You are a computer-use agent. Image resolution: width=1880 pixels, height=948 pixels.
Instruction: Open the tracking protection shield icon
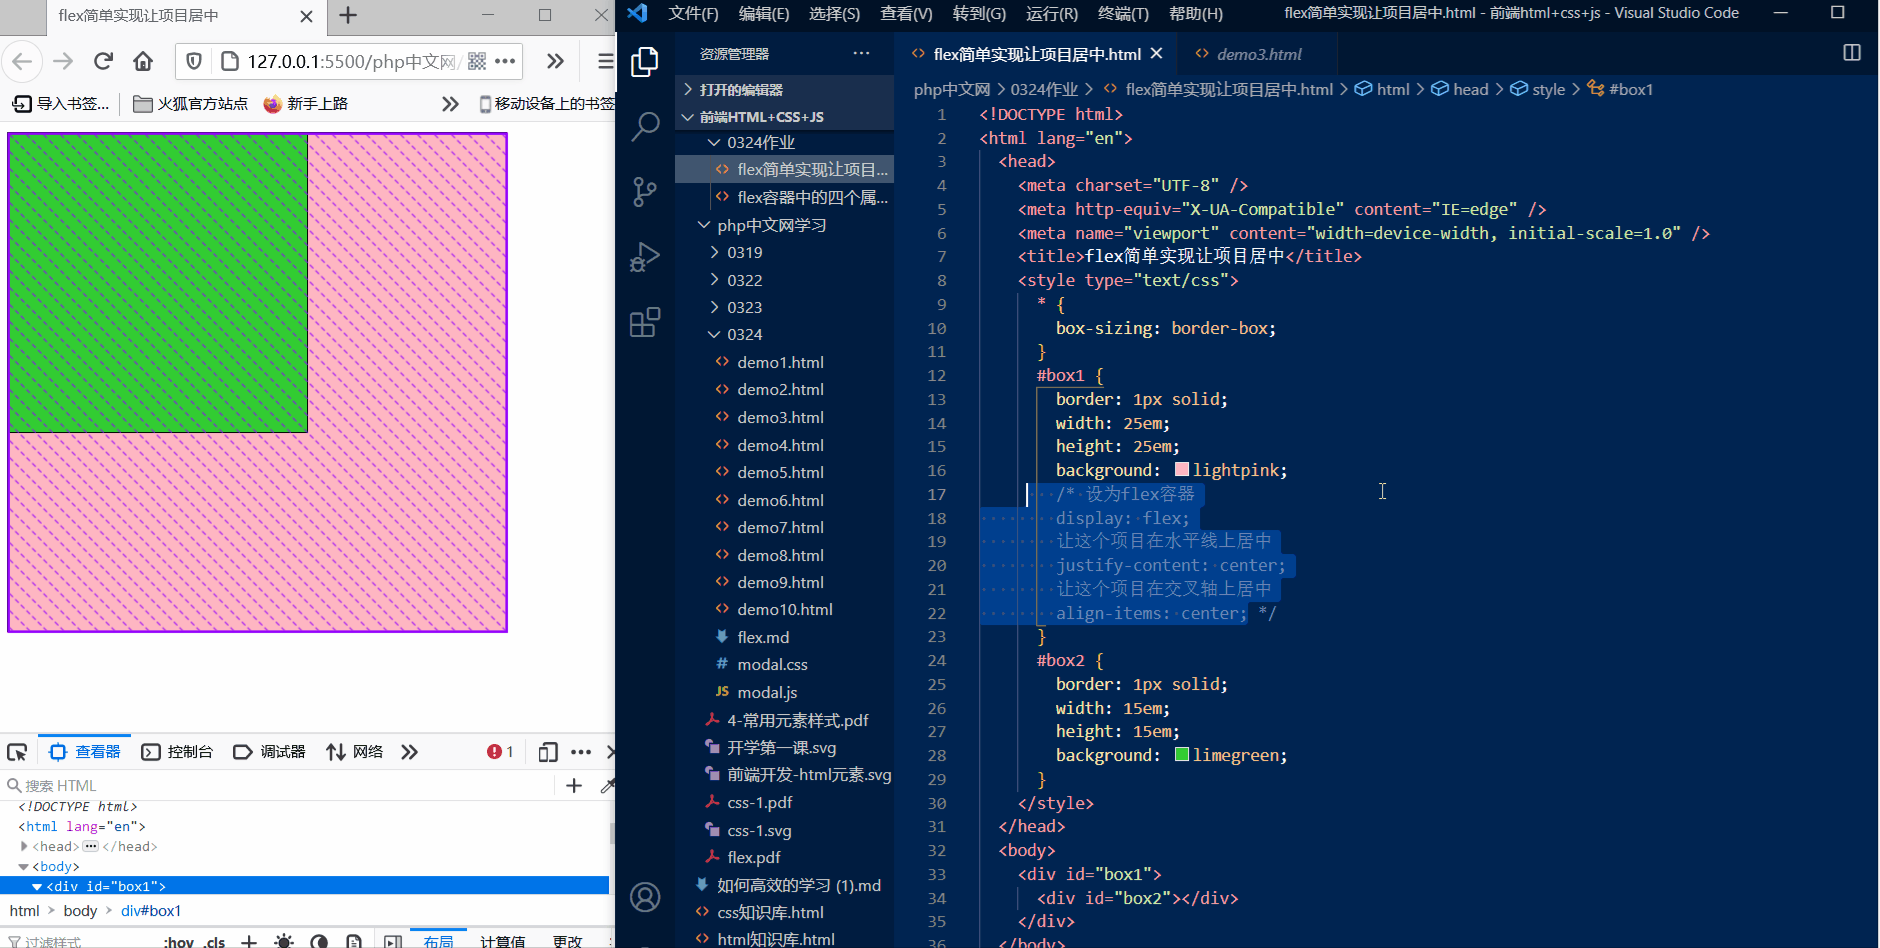[x=191, y=61]
